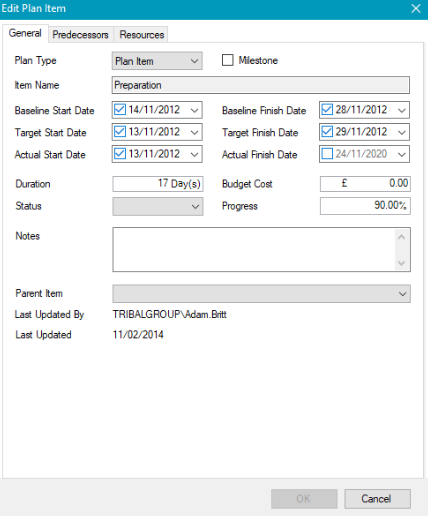Close the Edit Plan Item dialog
Image resolution: width=428 pixels, height=516 pixels.
pos(416,9)
